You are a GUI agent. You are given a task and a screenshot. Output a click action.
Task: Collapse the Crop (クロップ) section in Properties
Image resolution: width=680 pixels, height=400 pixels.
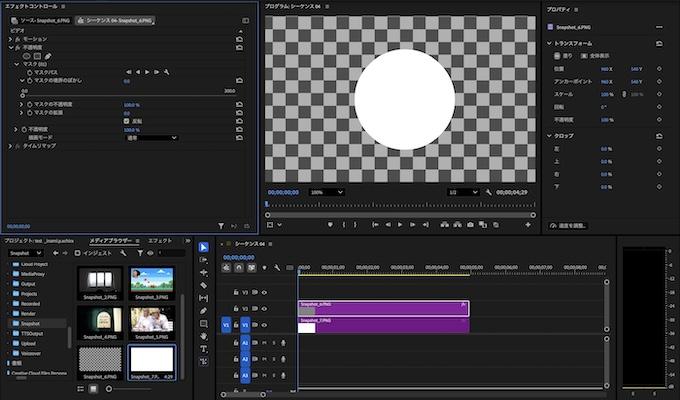[549, 135]
